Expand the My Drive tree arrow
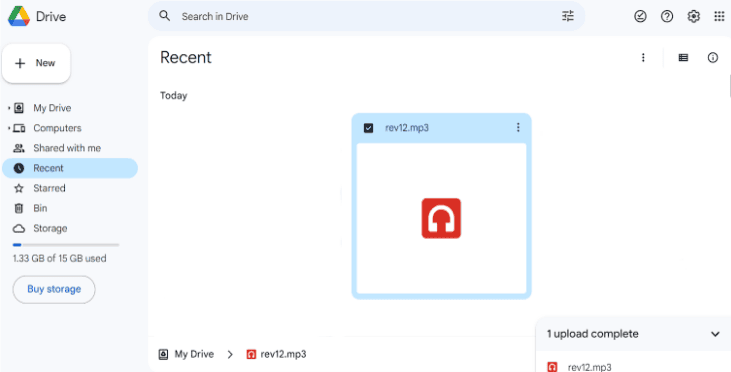 tap(9, 108)
